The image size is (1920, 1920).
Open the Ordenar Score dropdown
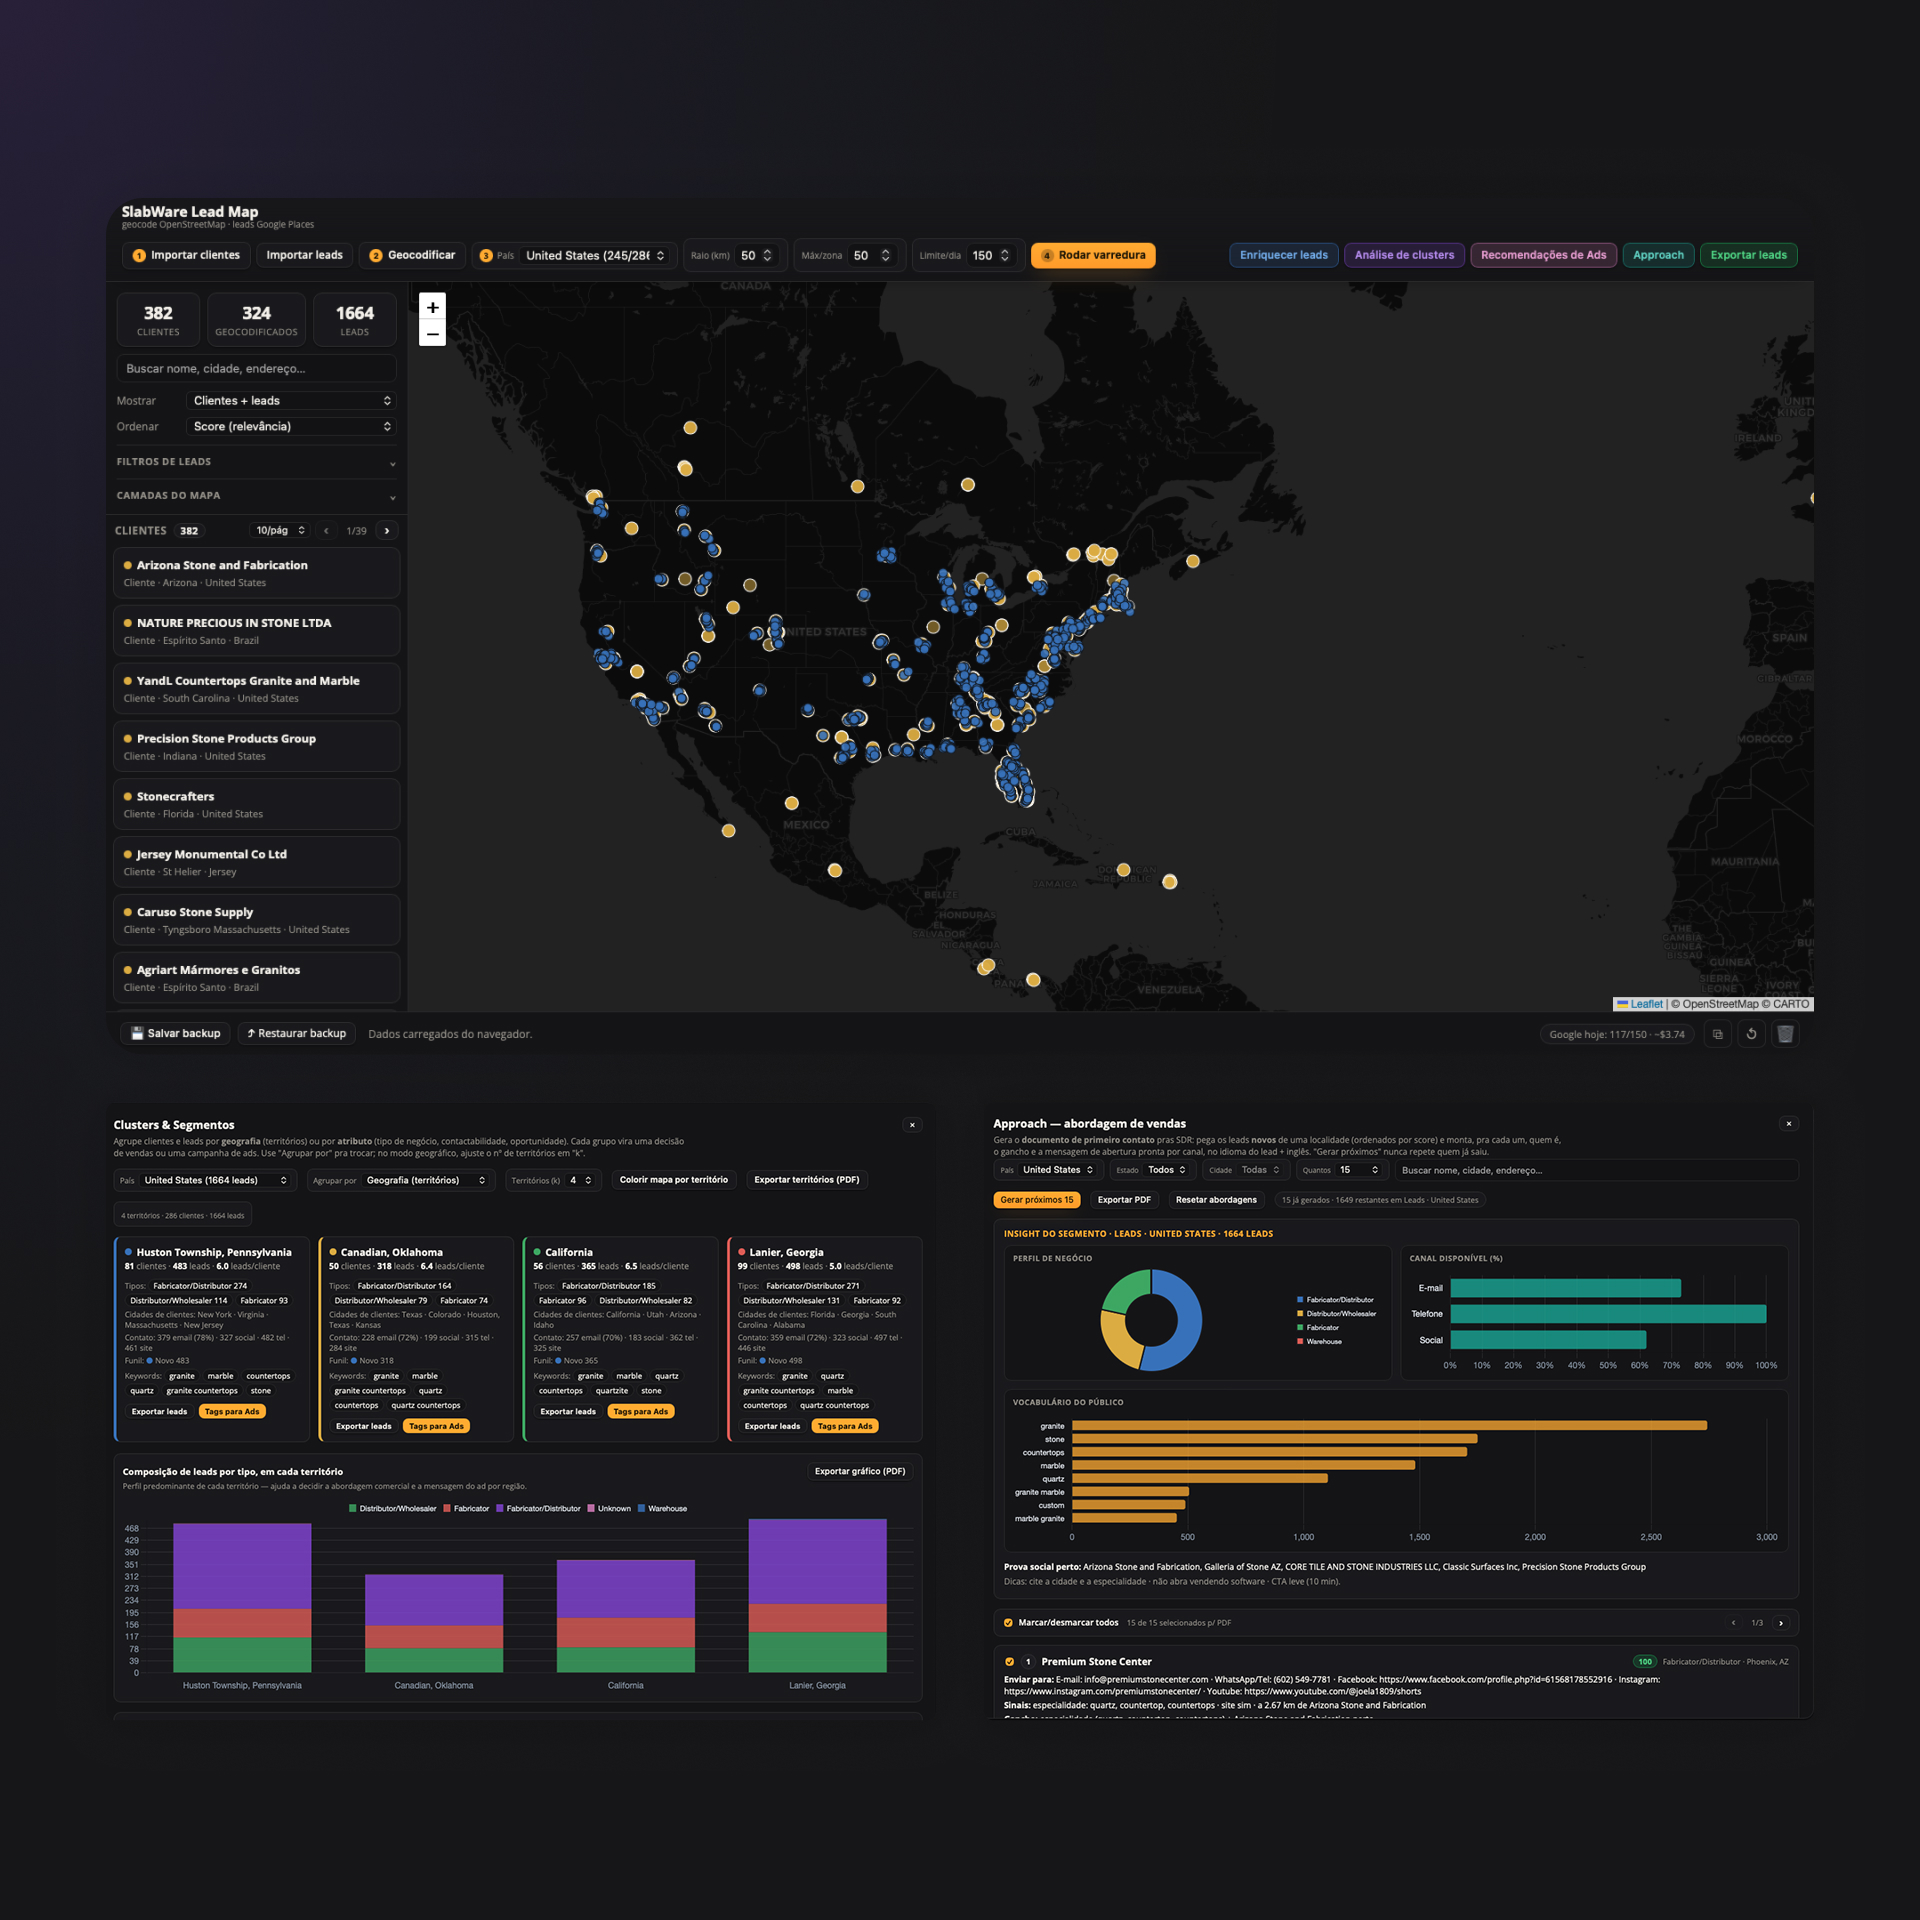291,426
